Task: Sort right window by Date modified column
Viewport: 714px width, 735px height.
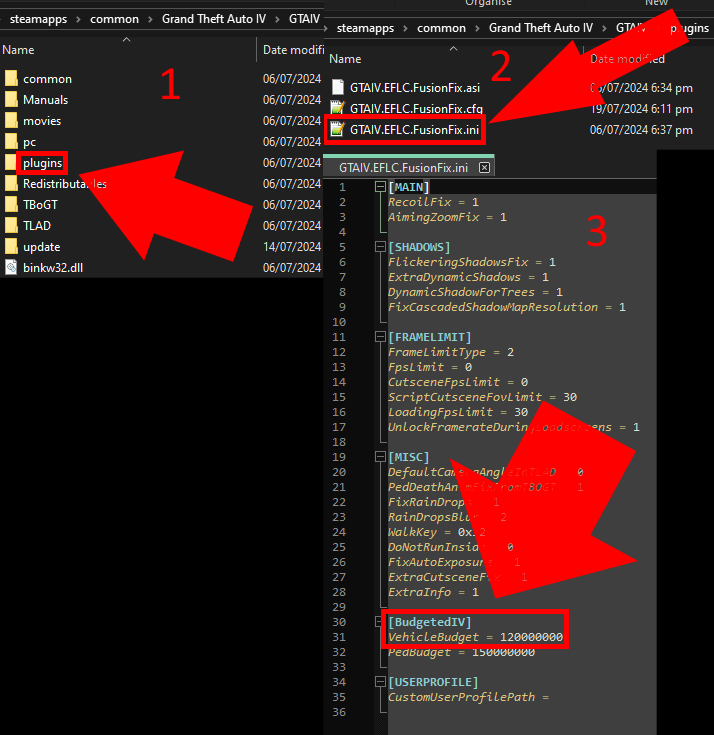Action: click(627, 59)
